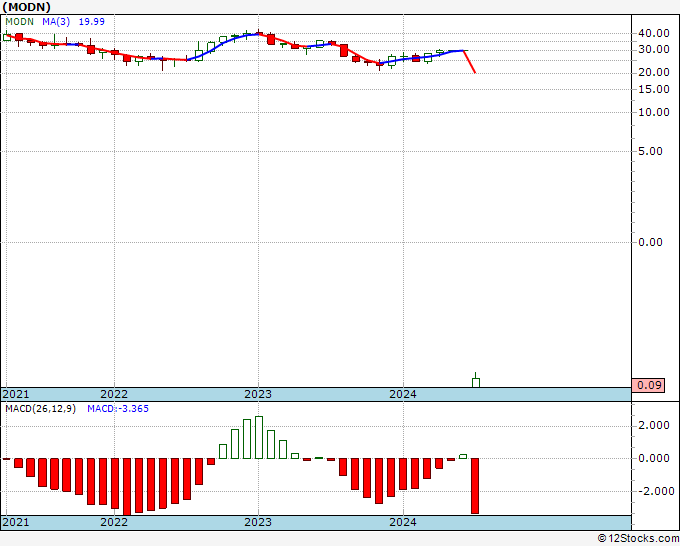
Task: Click the 12Stocks.com copyright text
Action: point(638,539)
